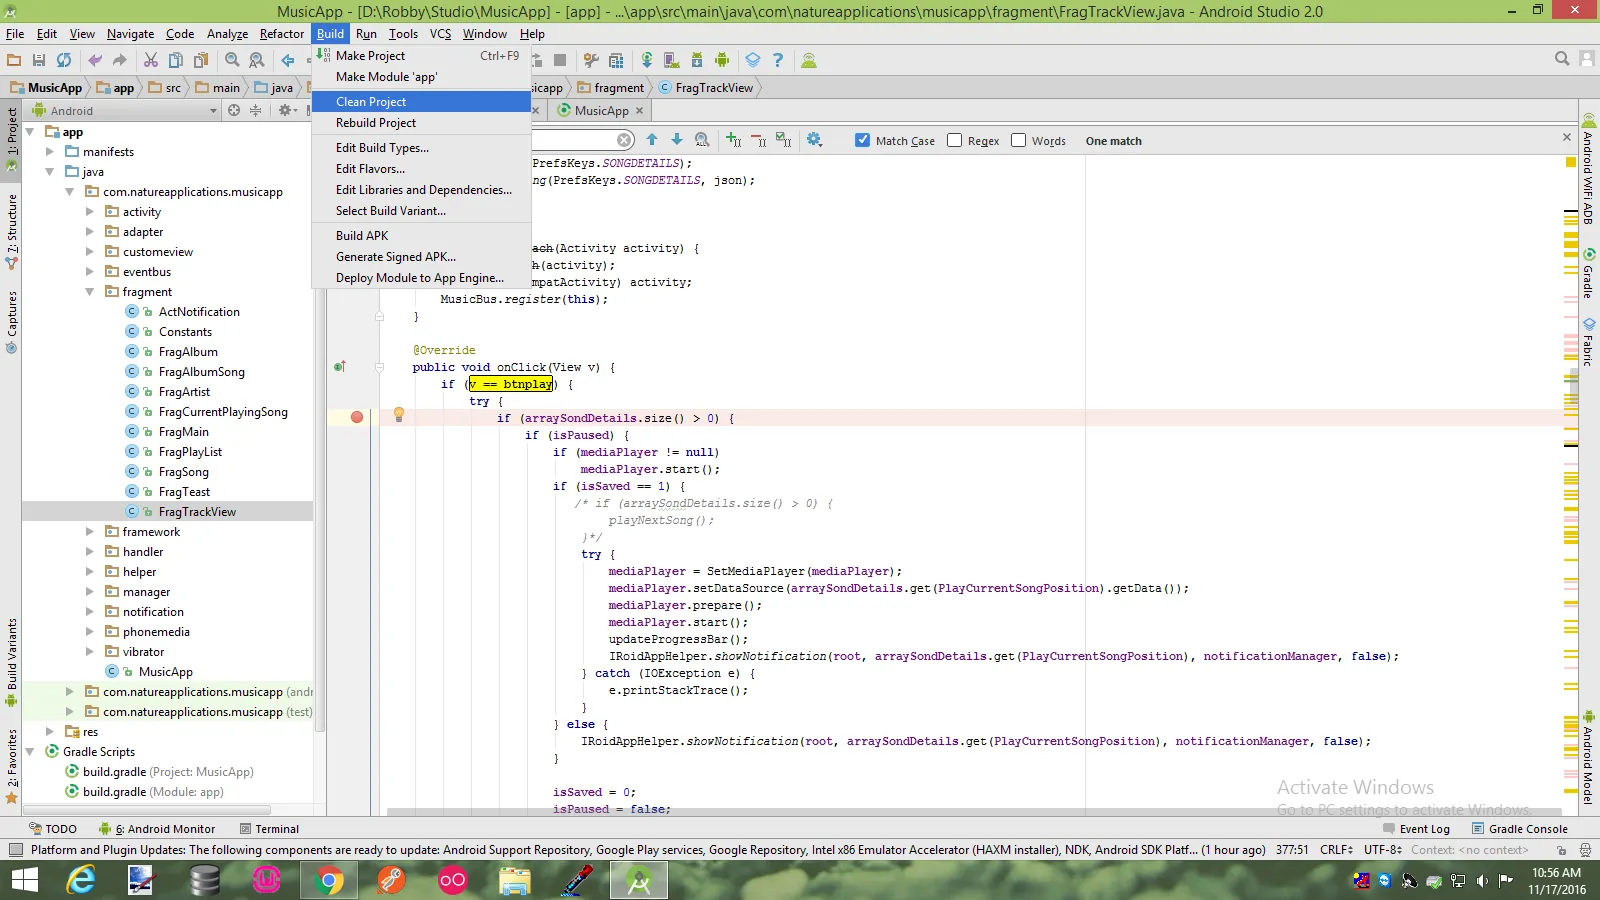1600x900 pixels.
Task: Choose Generate Signed APK menu entry
Action: [396, 257]
